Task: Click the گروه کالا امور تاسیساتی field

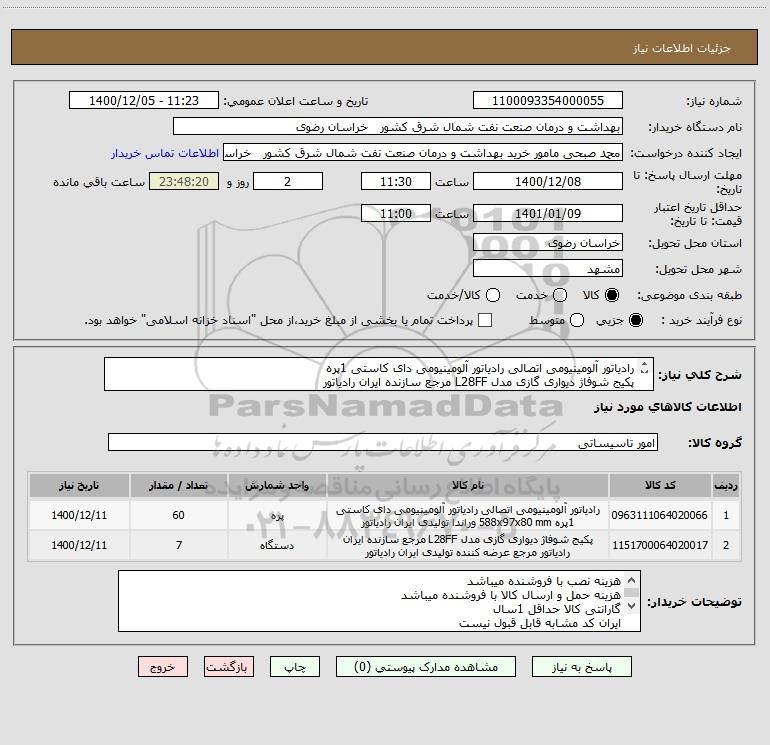Action: coord(383,442)
